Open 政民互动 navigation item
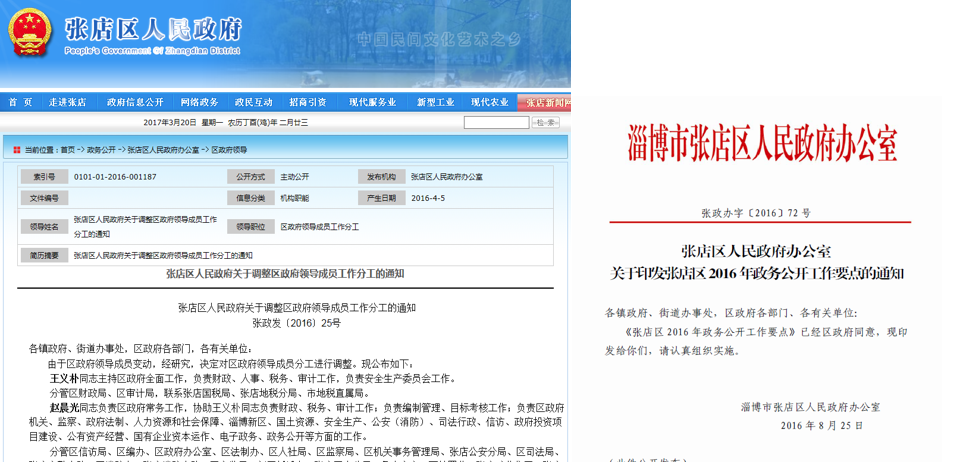 [254, 102]
